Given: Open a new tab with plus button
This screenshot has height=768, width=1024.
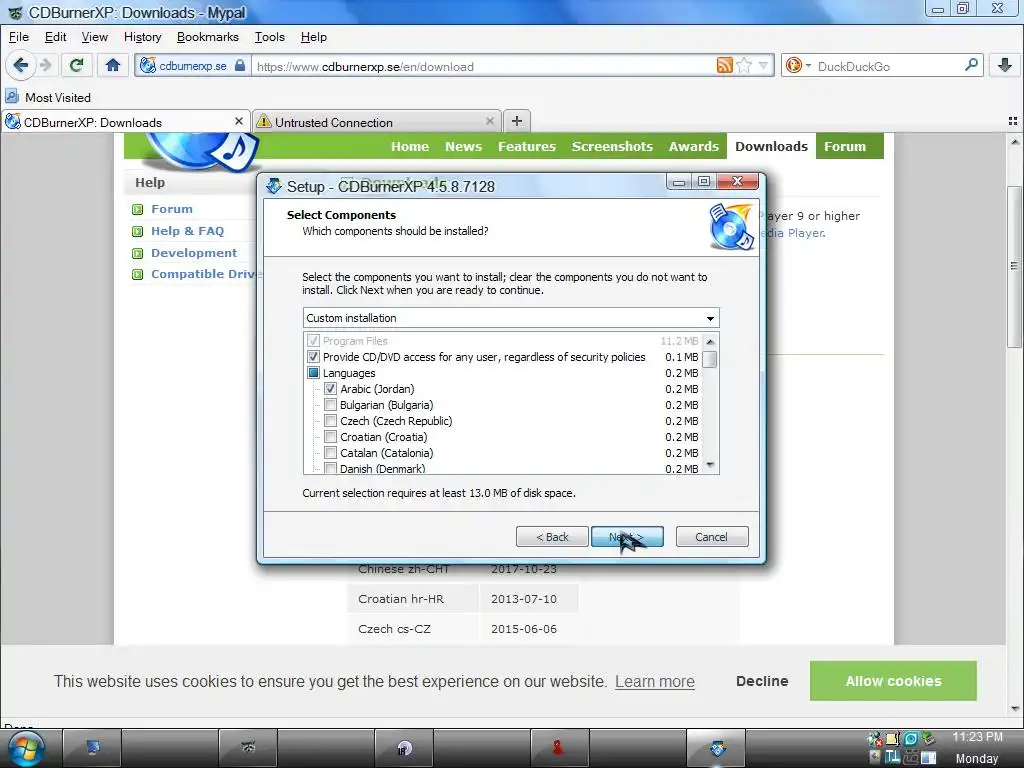Looking at the screenshot, I should click(x=517, y=121).
